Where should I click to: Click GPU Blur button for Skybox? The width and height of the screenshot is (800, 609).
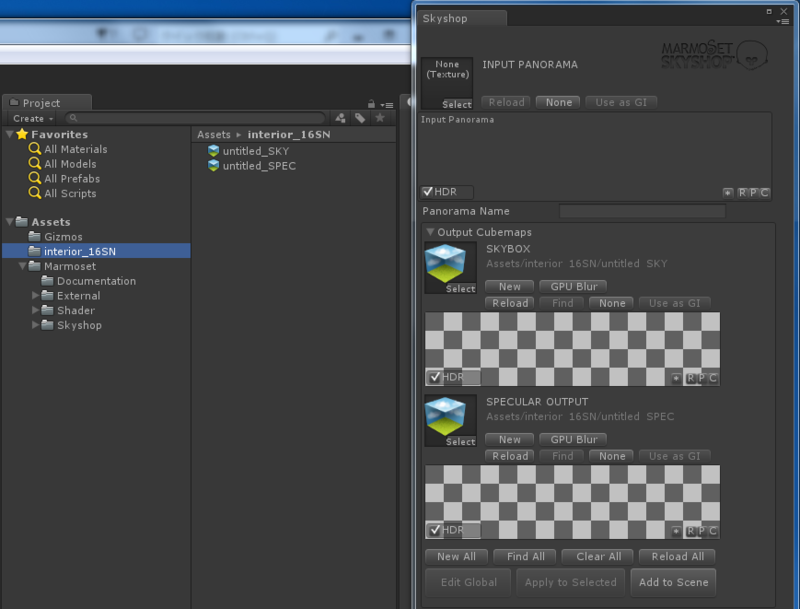click(573, 287)
